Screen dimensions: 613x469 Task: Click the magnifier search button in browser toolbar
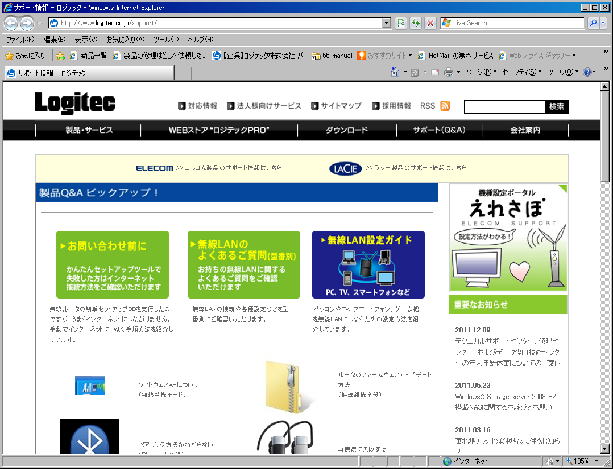click(593, 23)
